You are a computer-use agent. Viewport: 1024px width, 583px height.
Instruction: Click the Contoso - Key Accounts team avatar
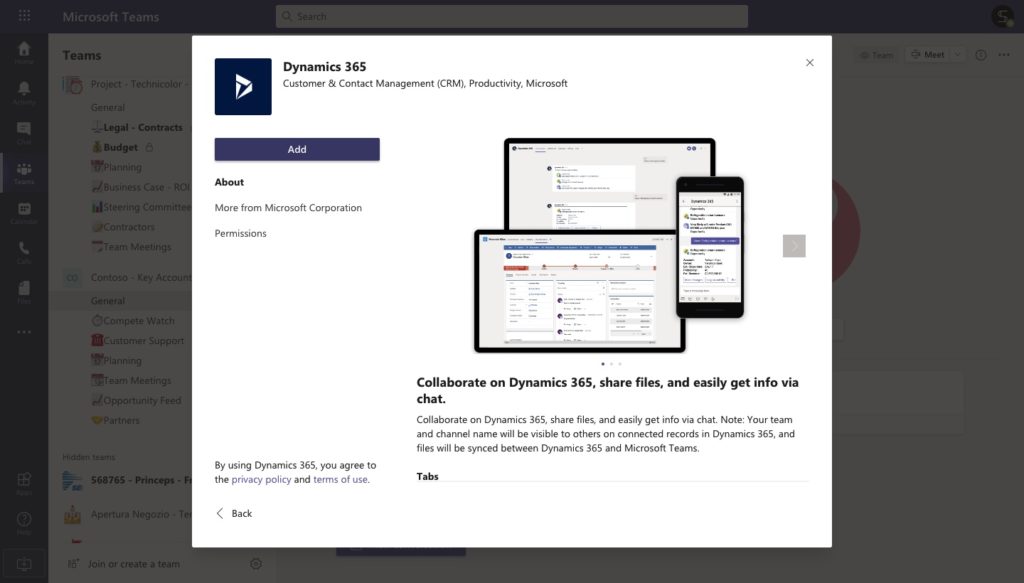[x=72, y=277]
